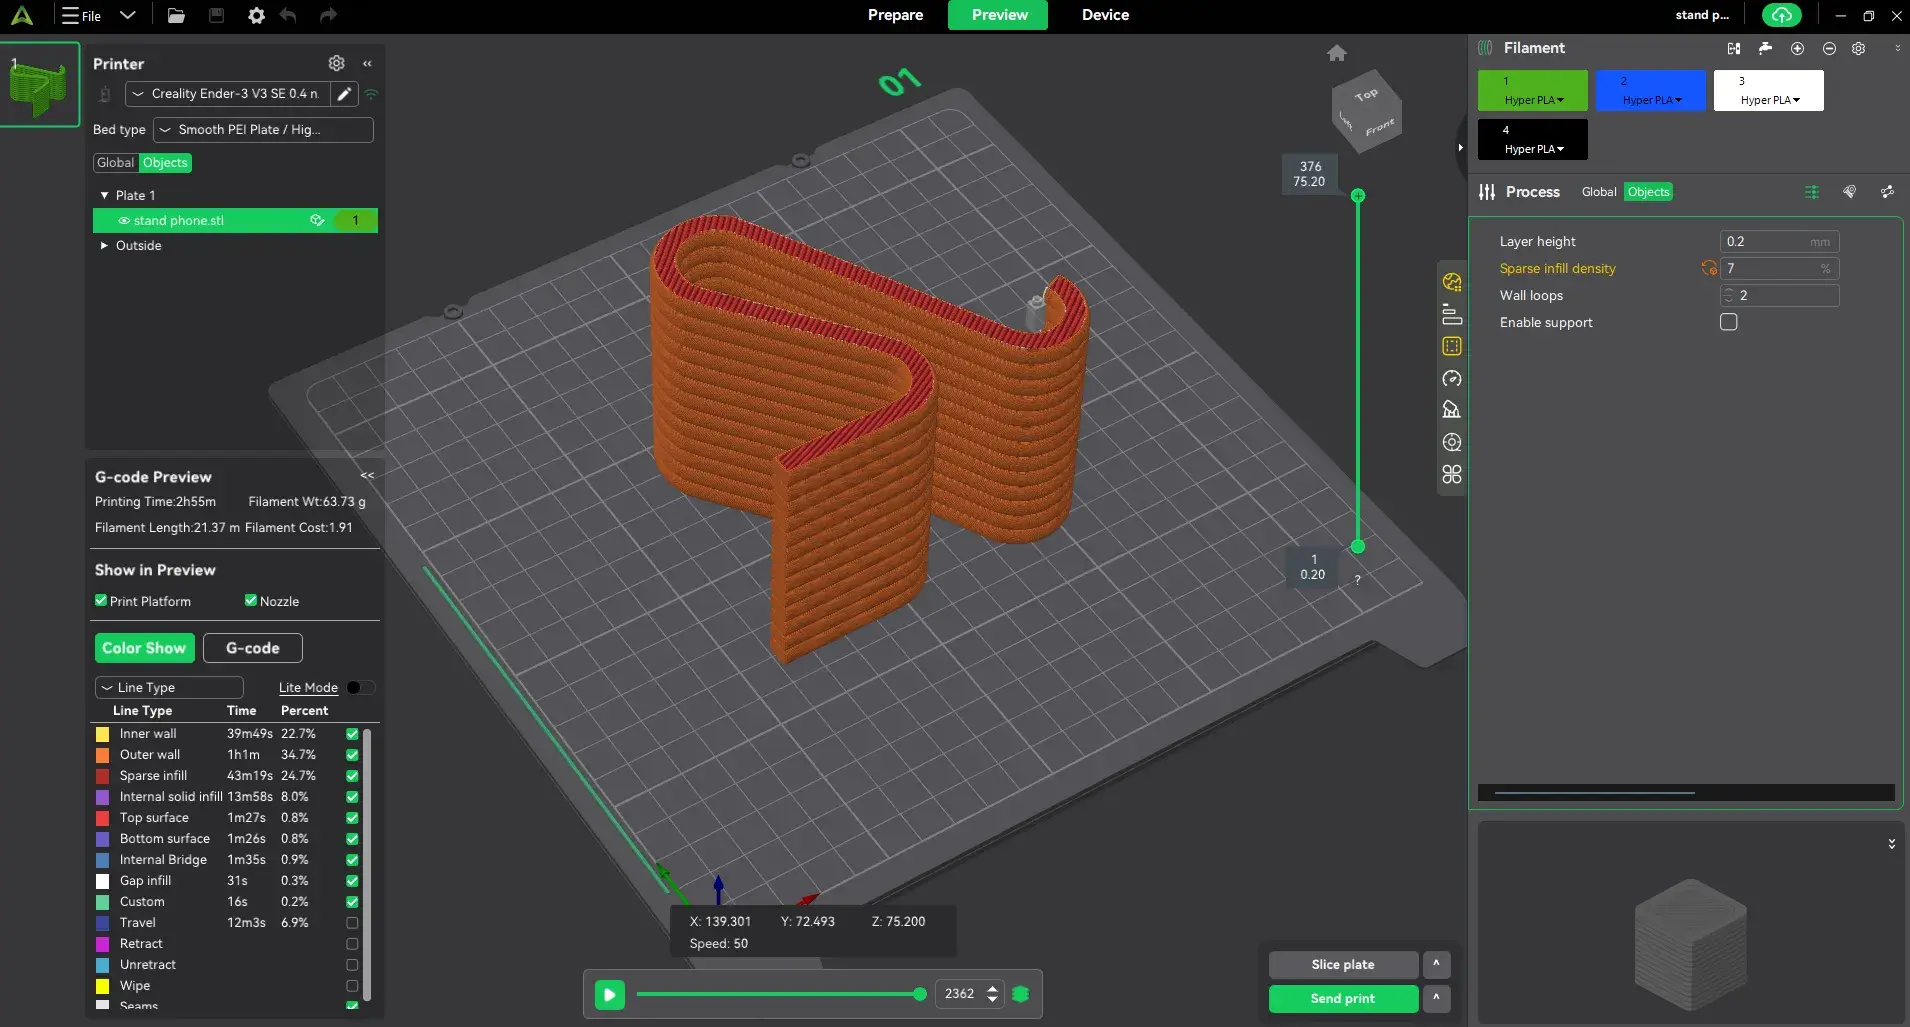Click the undo arrow in top toolbar
Image resolution: width=1910 pixels, height=1027 pixels.
coord(288,15)
